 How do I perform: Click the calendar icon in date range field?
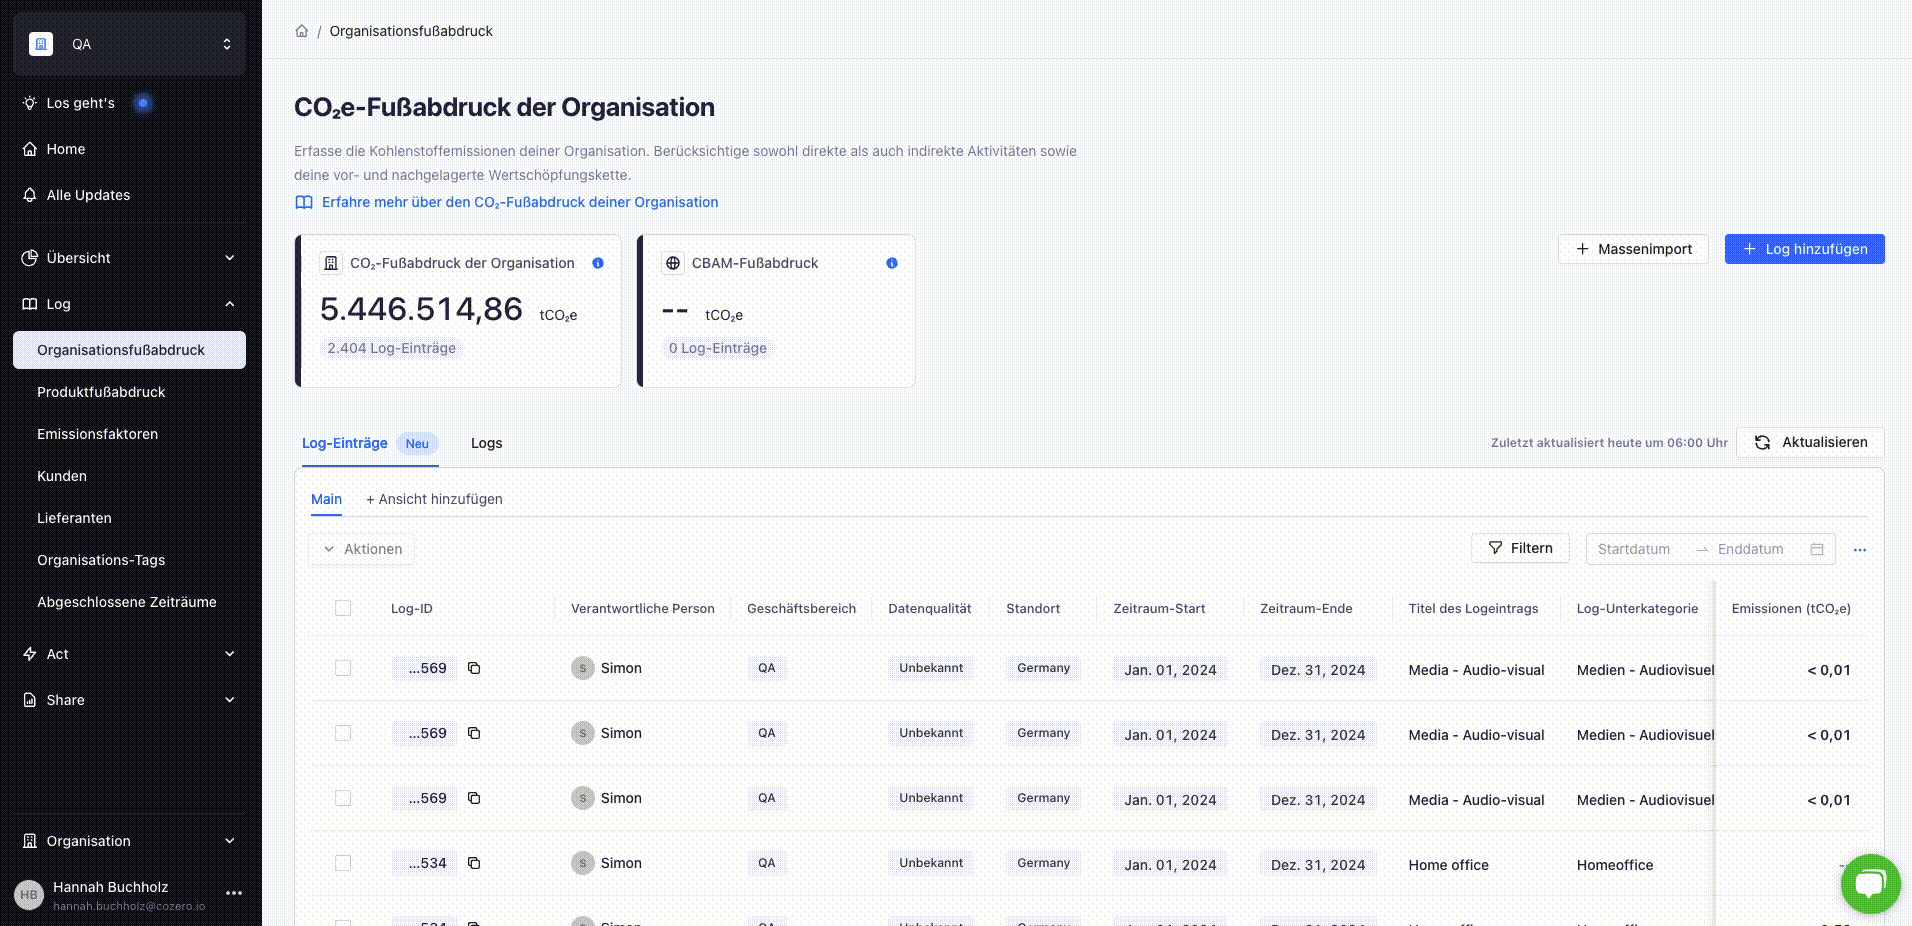pos(1816,549)
